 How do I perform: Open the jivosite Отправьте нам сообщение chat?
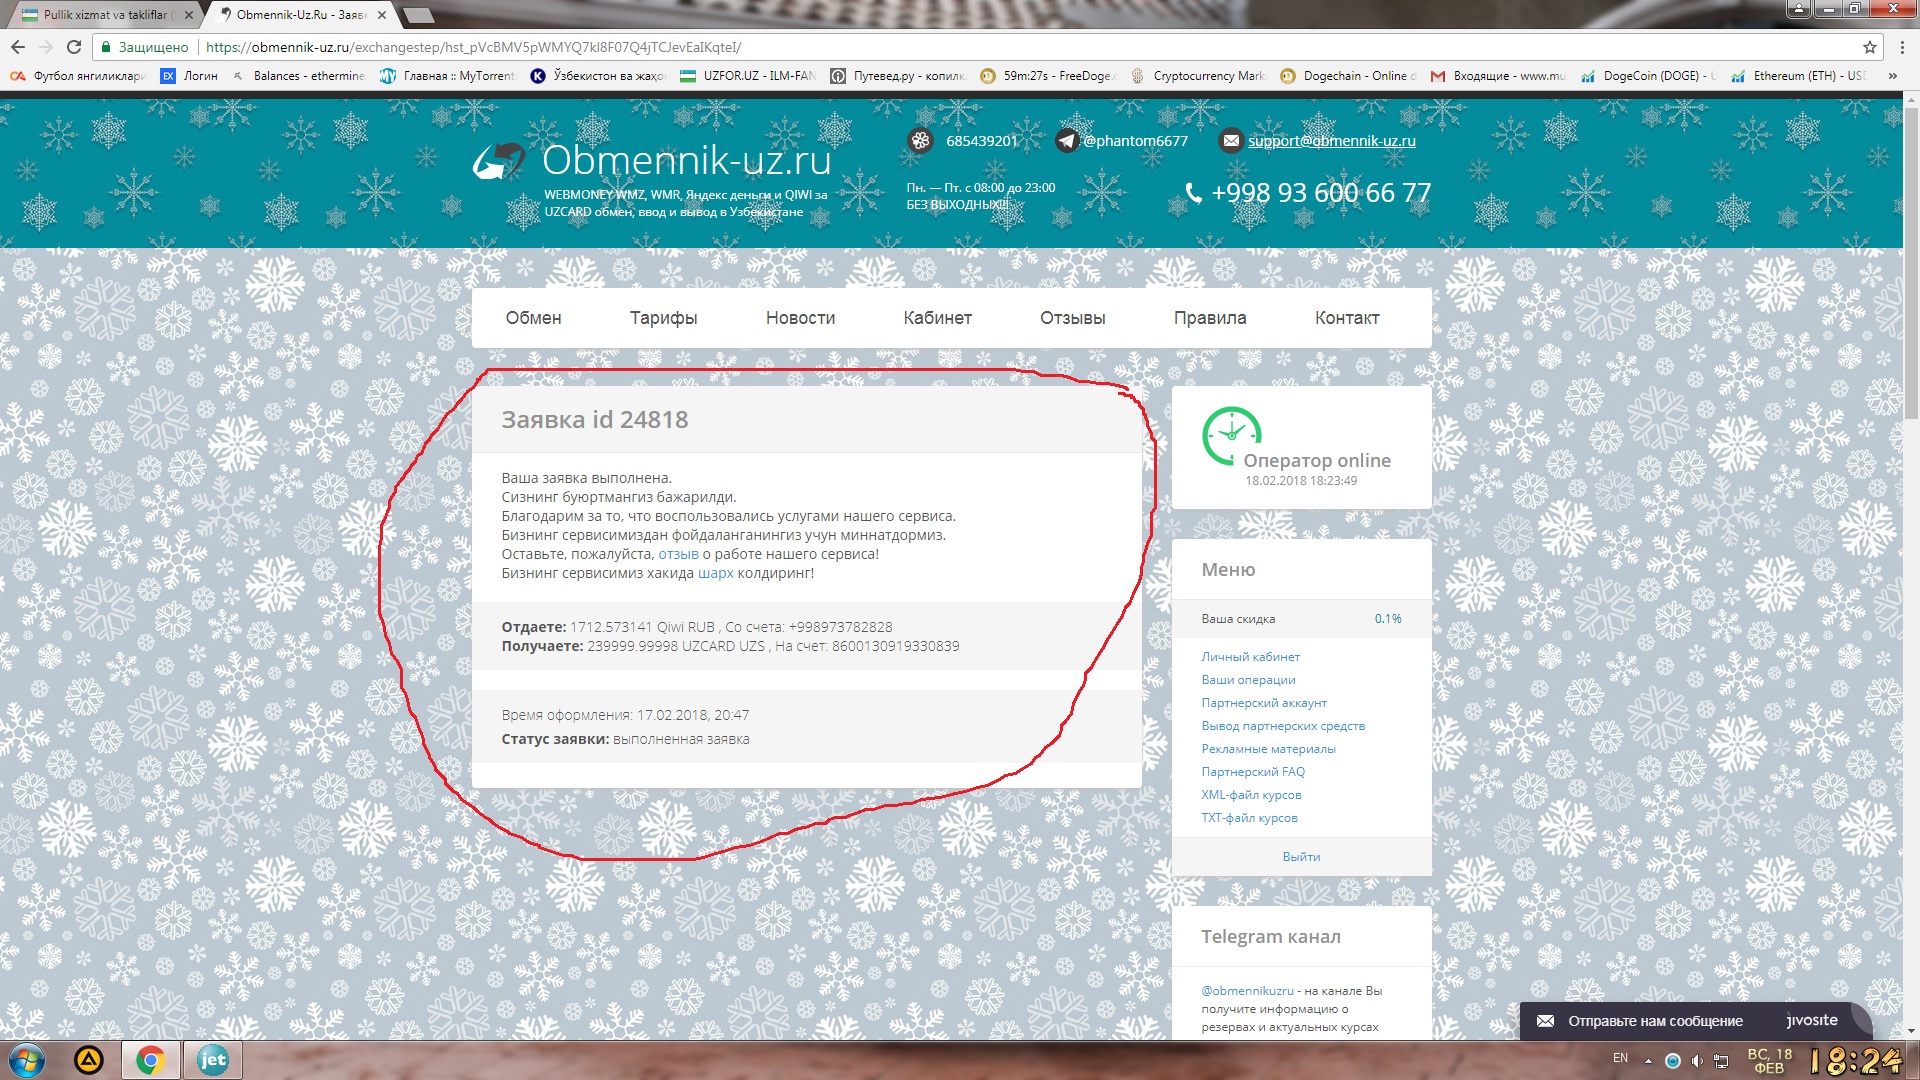click(x=1655, y=1021)
